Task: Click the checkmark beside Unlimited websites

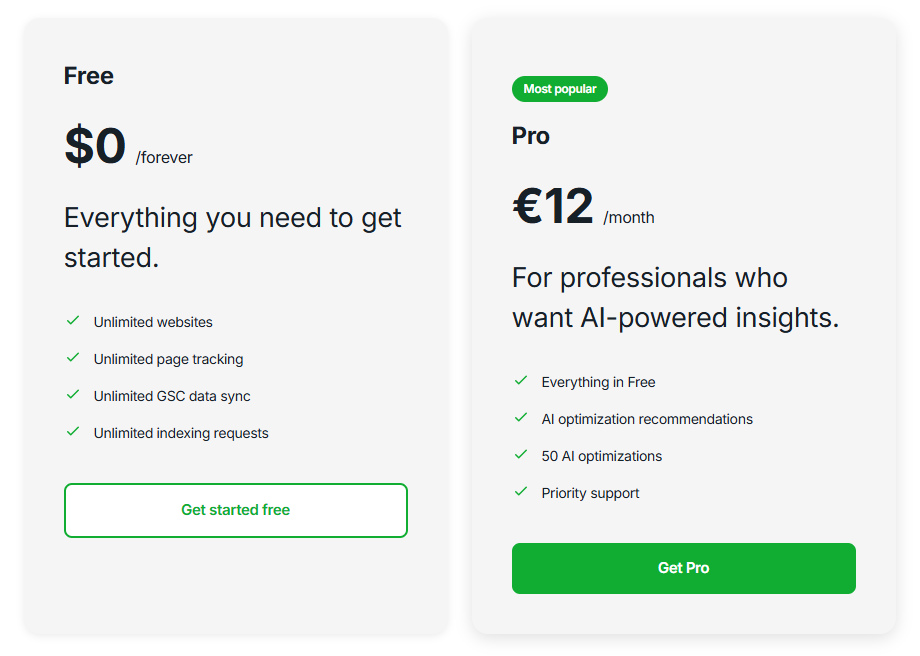Action: pos(73,322)
